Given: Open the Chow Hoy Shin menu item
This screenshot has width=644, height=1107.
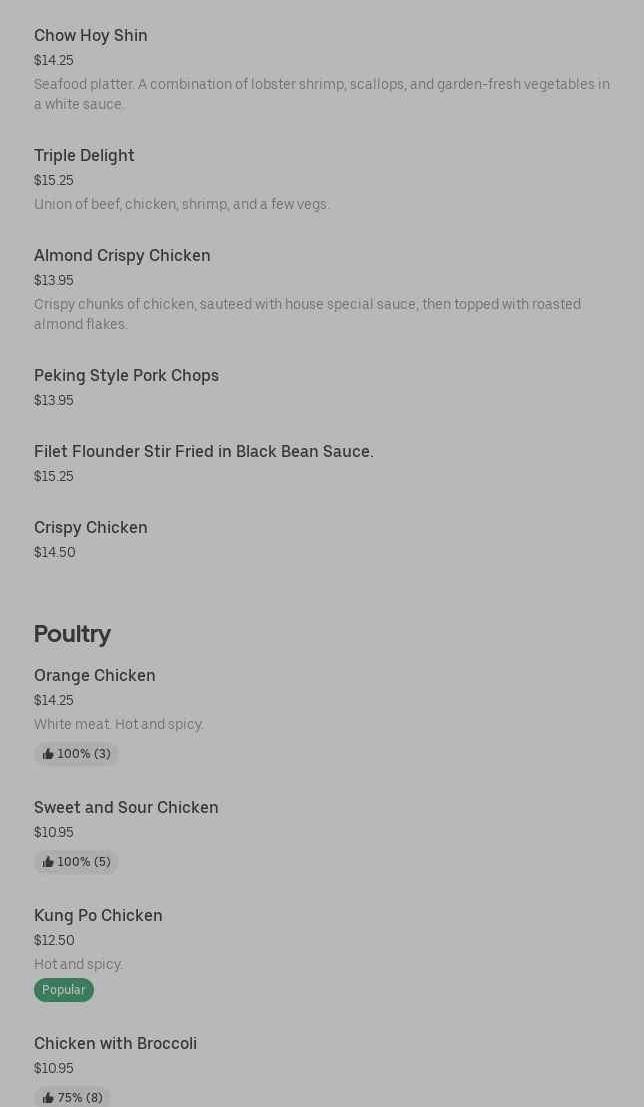Looking at the screenshot, I should pyautogui.click(x=91, y=36).
